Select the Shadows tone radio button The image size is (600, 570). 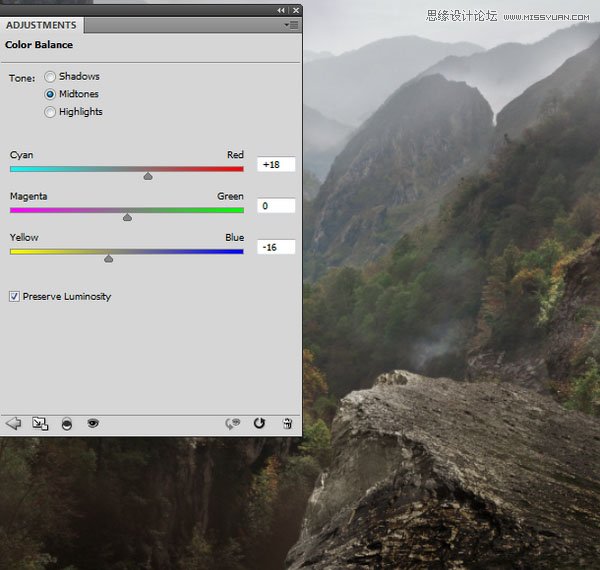click(x=50, y=77)
